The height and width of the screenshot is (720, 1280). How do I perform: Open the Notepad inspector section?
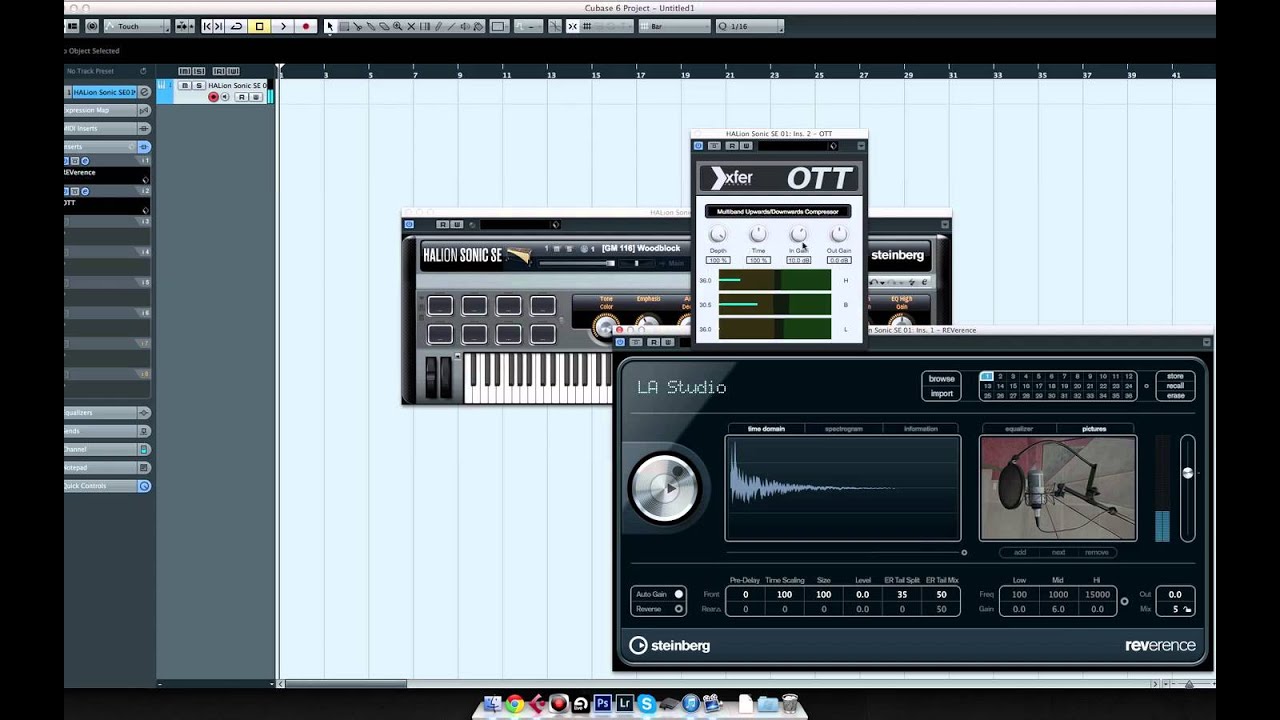click(x=107, y=467)
